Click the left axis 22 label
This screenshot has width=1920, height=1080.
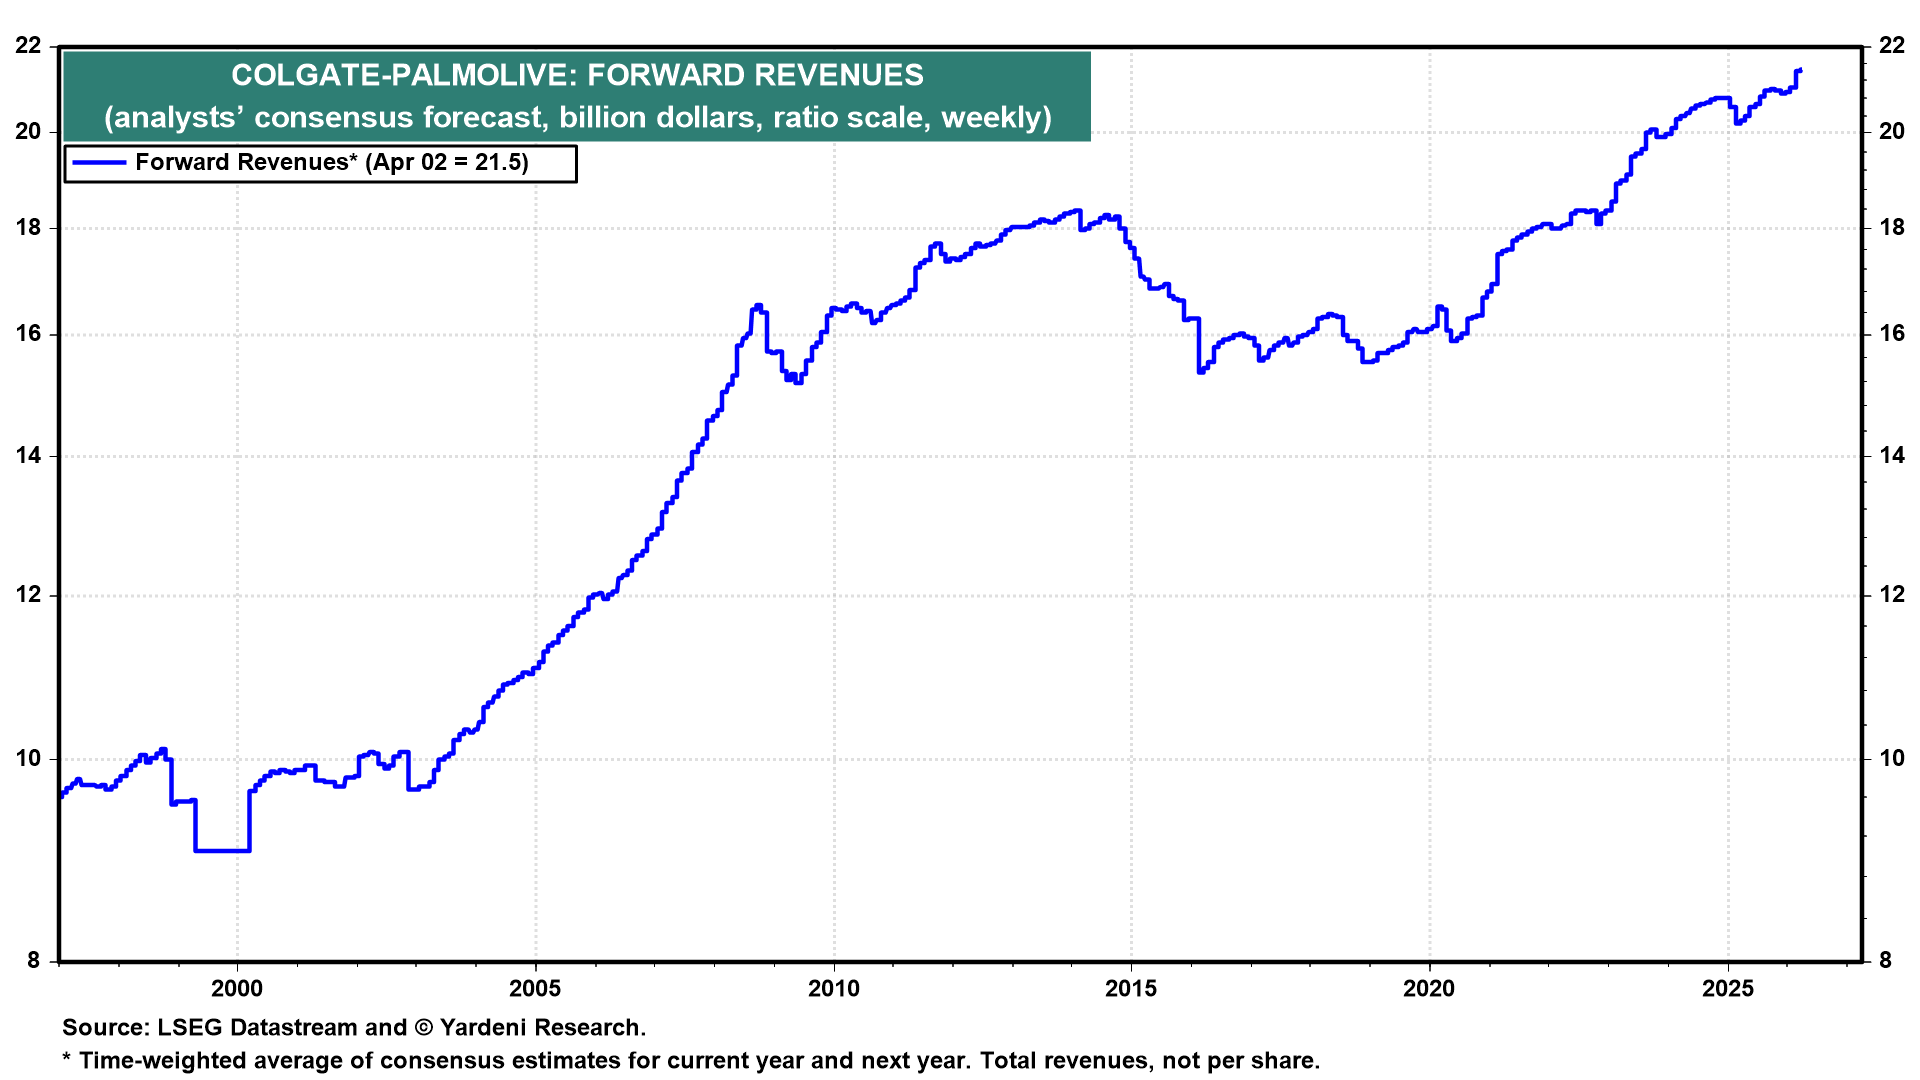29,46
